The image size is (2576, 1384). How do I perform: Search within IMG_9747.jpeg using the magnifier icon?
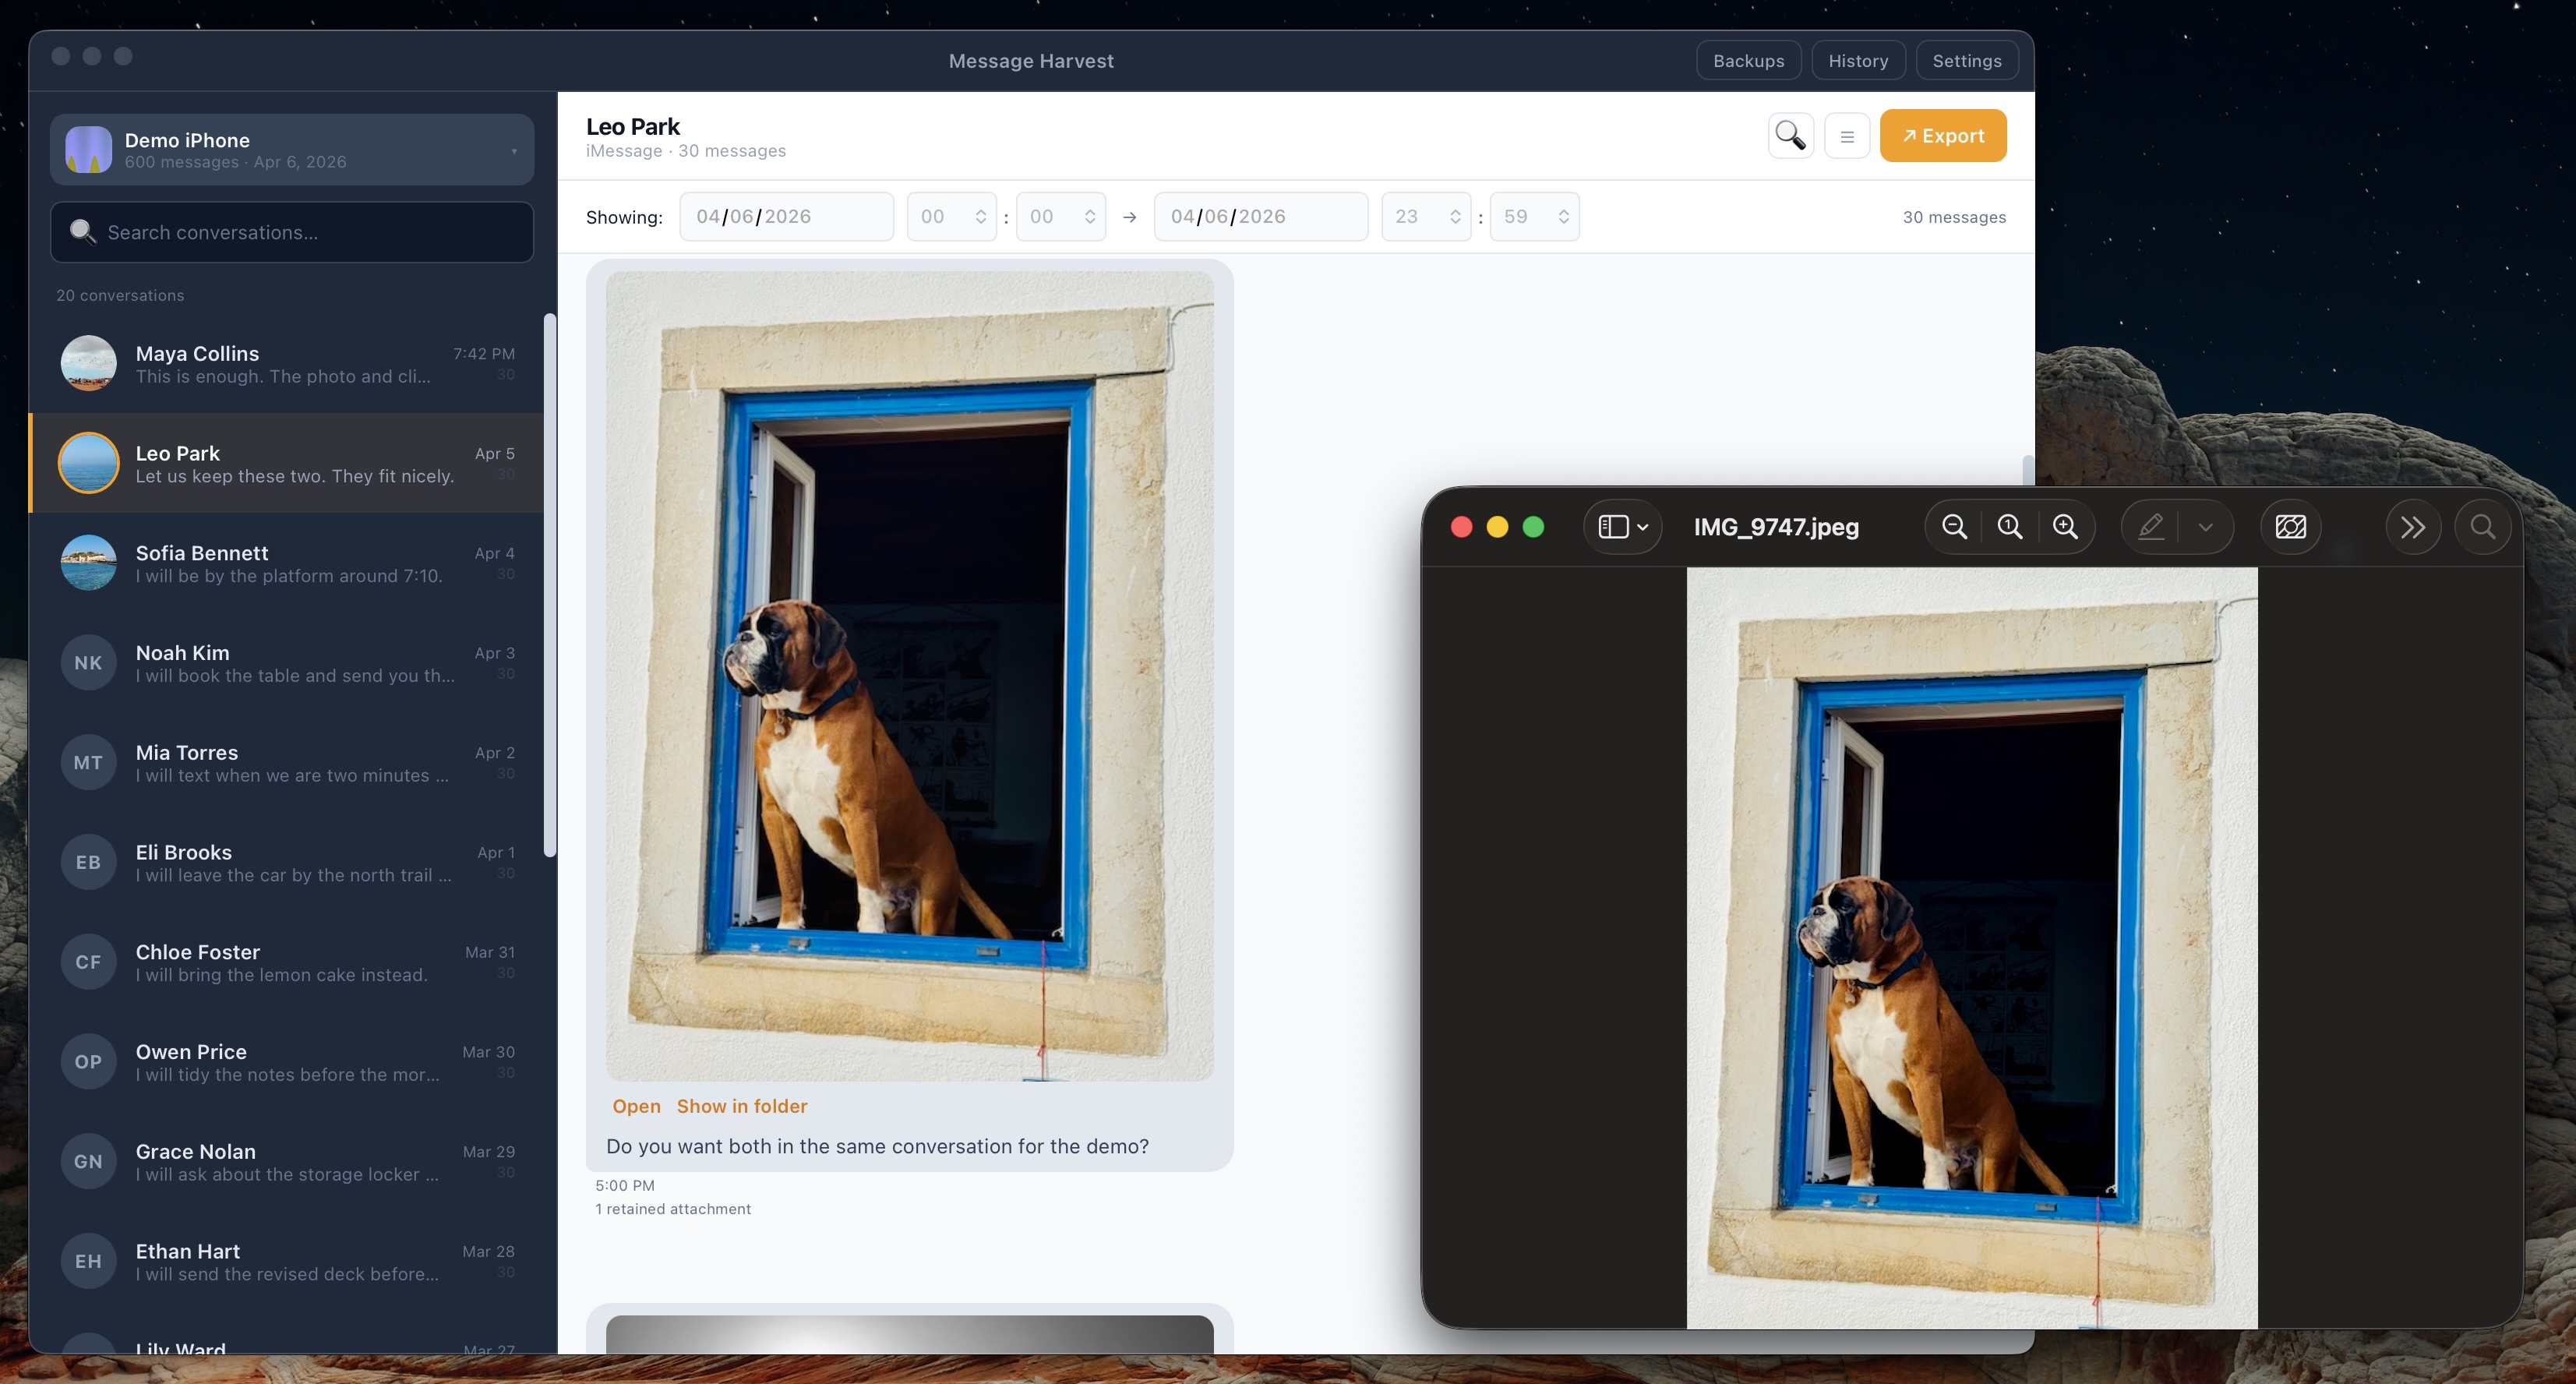pyautogui.click(x=2484, y=527)
